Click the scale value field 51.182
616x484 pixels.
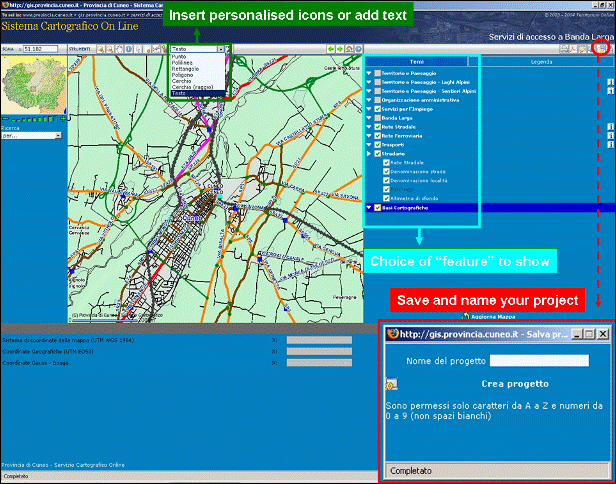pos(40,49)
